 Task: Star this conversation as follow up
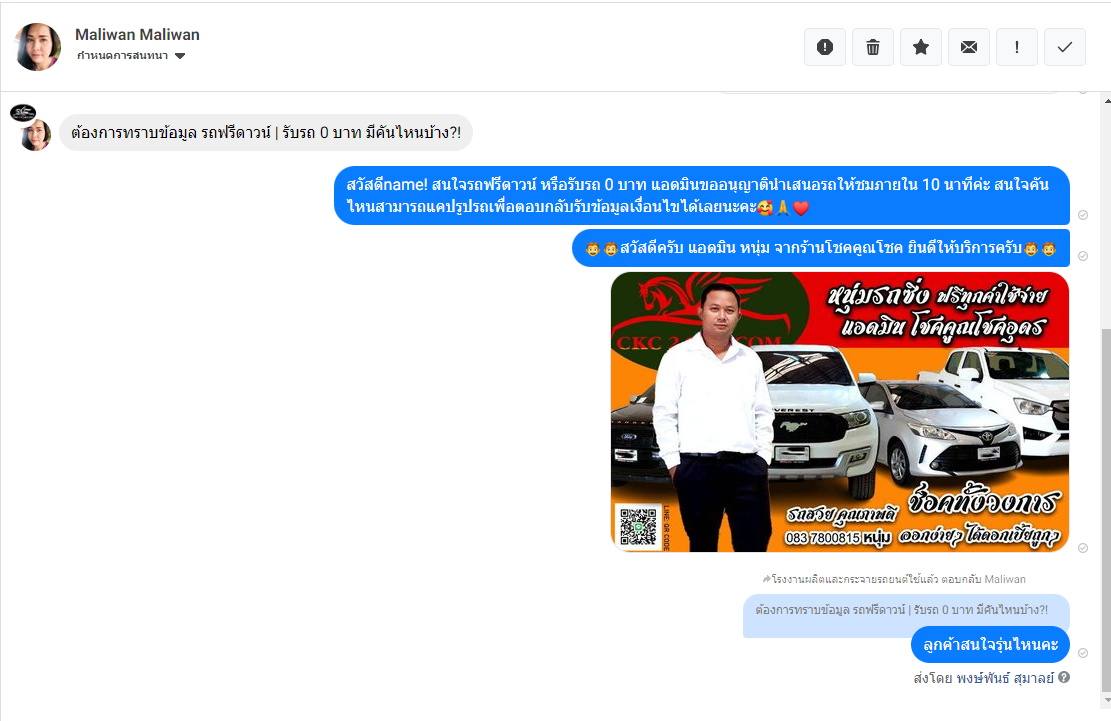click(x=921, y=47)
